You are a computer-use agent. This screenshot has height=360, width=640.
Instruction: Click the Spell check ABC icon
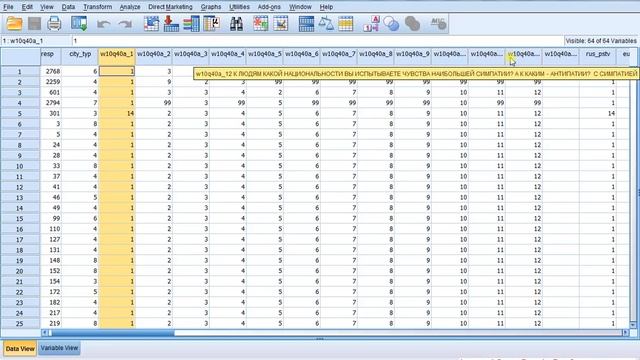(x=438, y=24)
